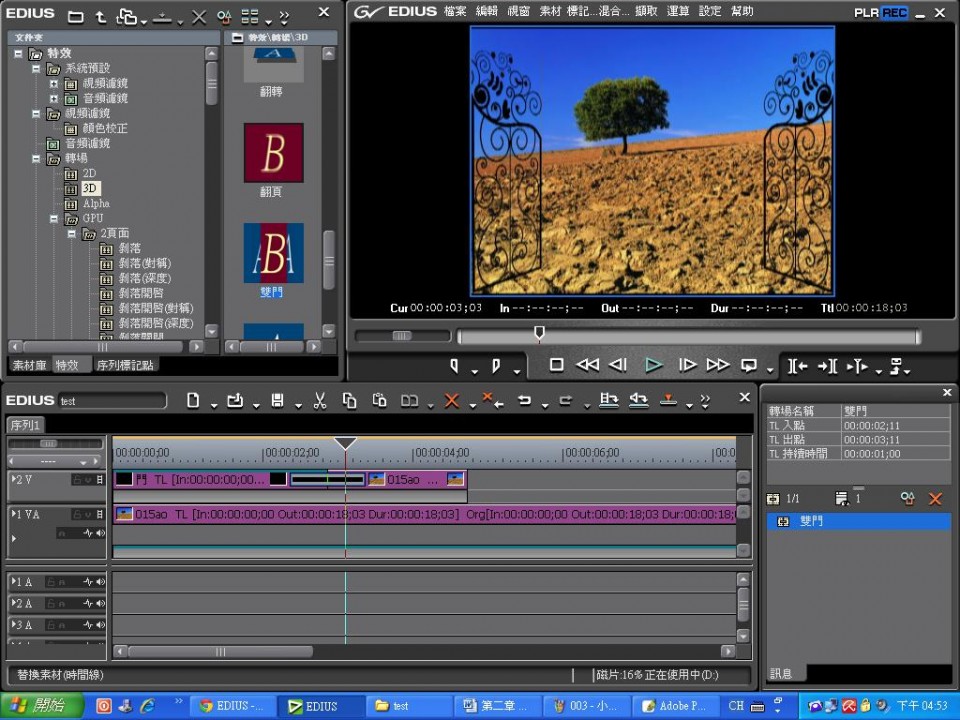Screen dimensions: 960x720
Task: Select the 素材庫 tab
Action: pos(29,365)
